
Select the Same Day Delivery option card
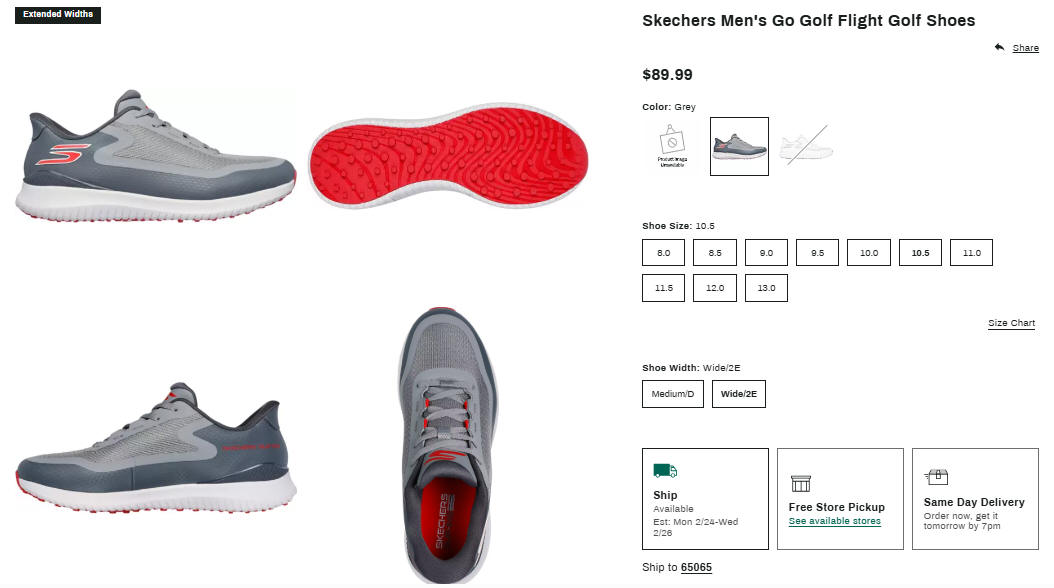tap(975, 499)
